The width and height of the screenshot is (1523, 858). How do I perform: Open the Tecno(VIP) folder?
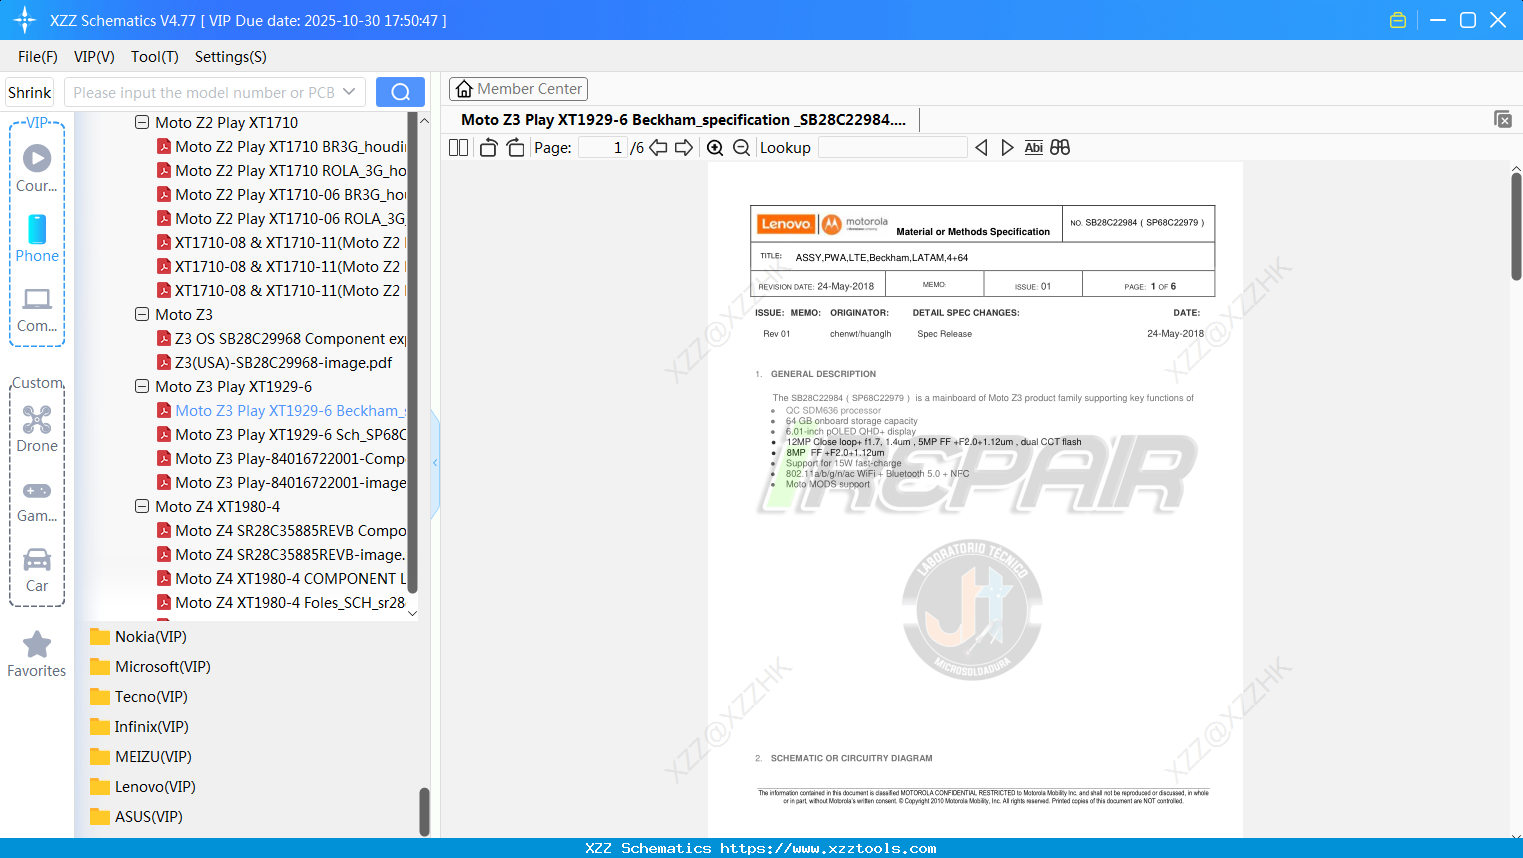coord(139,697)
